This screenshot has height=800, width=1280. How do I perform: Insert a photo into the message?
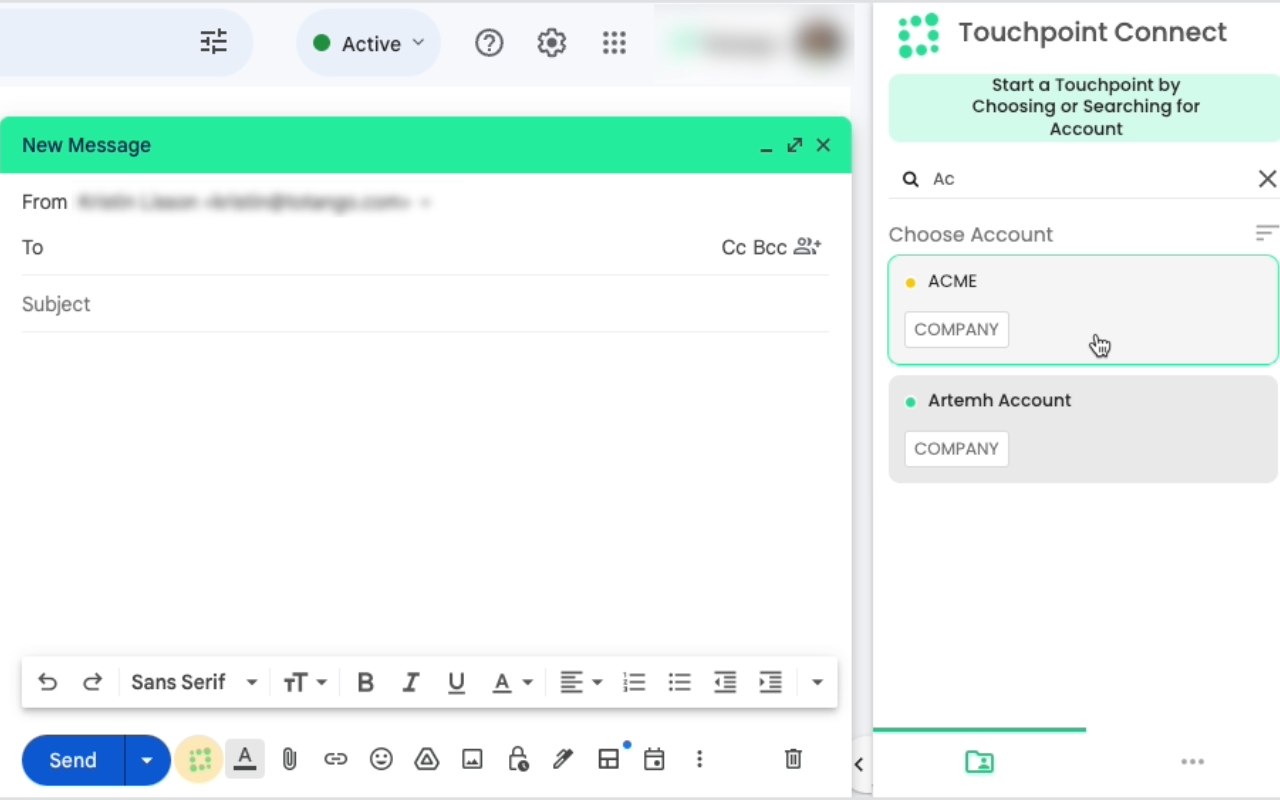point(472,759)
